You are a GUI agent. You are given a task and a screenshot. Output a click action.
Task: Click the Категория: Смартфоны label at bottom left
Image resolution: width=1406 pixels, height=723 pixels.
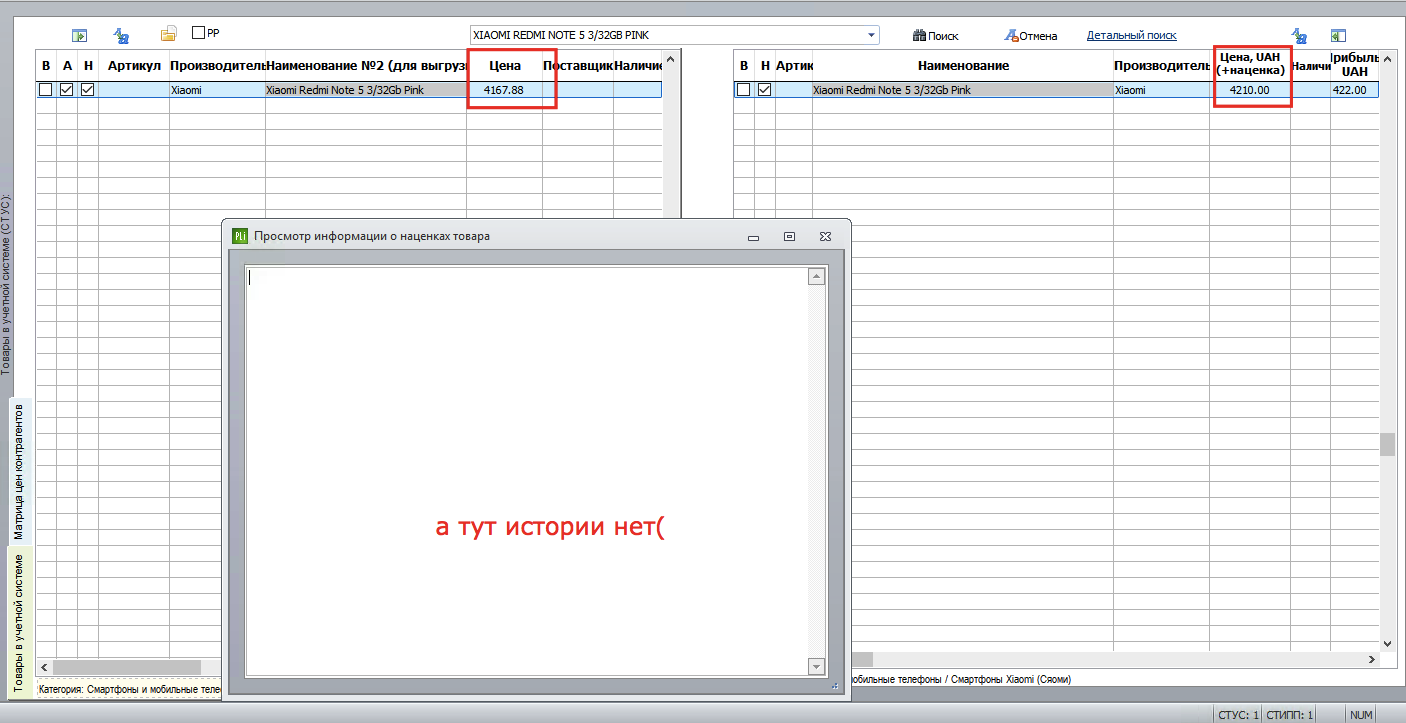(128, 689)
